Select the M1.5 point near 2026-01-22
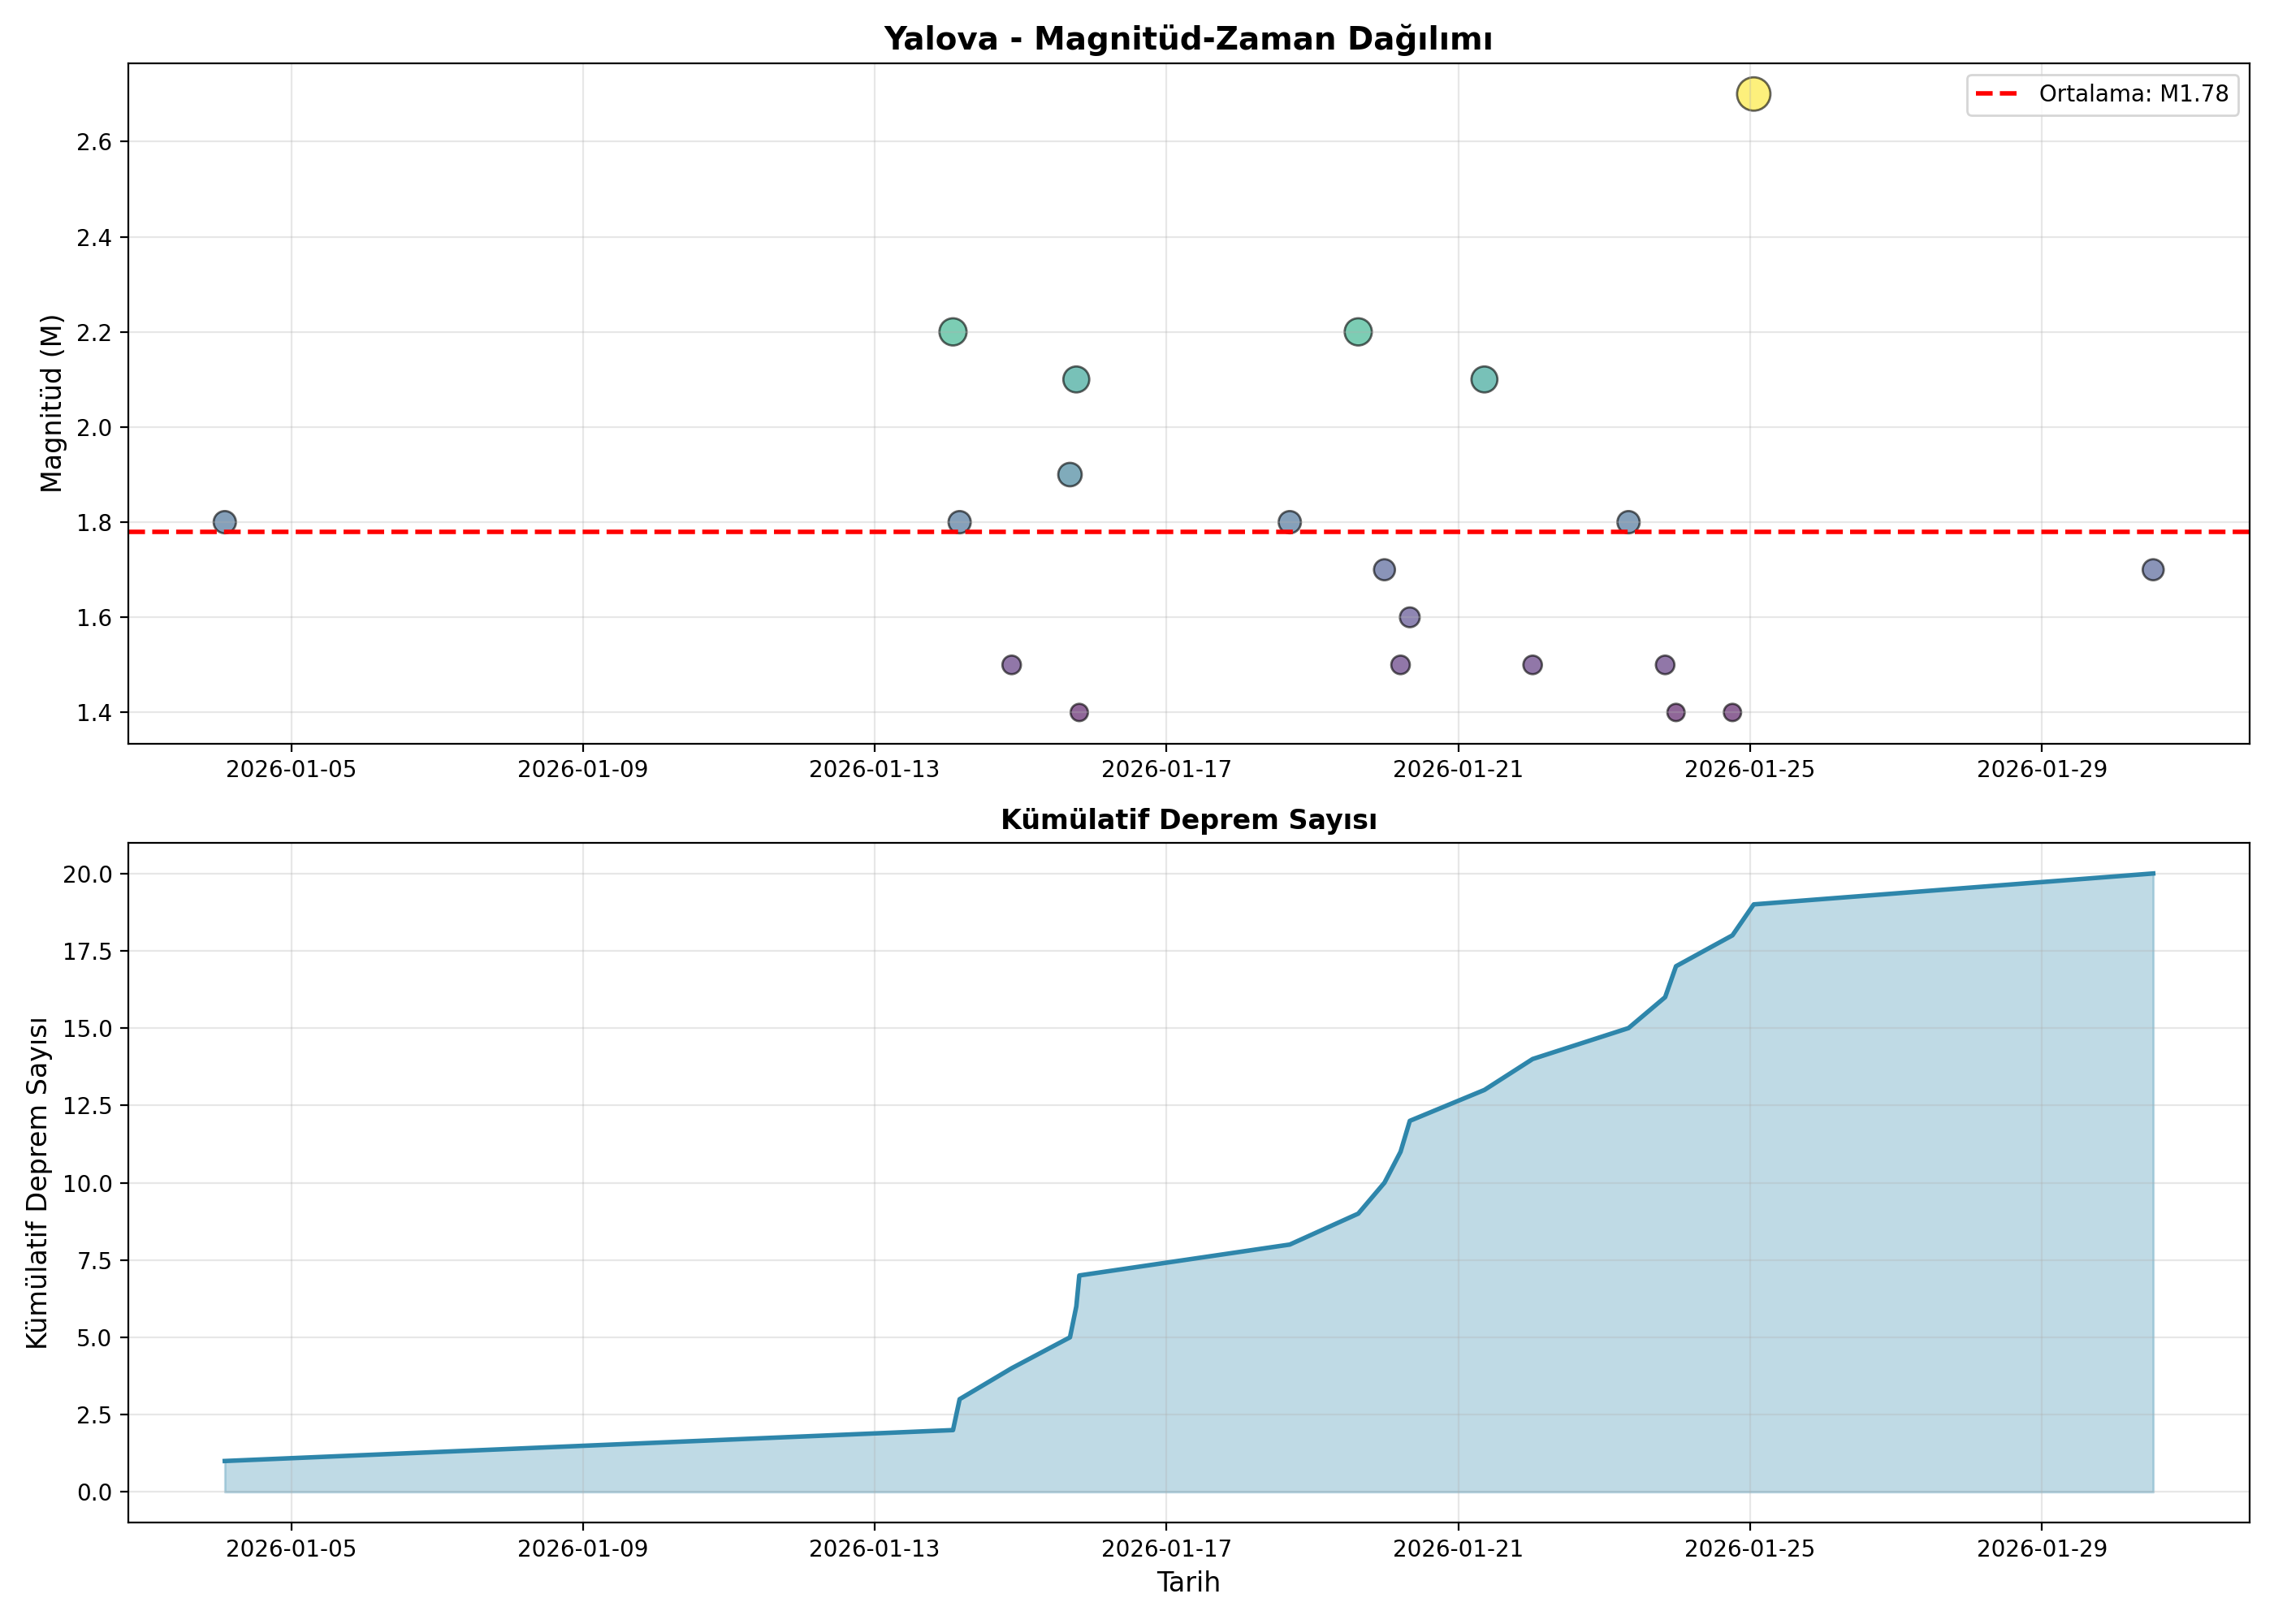This screenshot has width=2274, height=1624. click(x=1532, y=665)
